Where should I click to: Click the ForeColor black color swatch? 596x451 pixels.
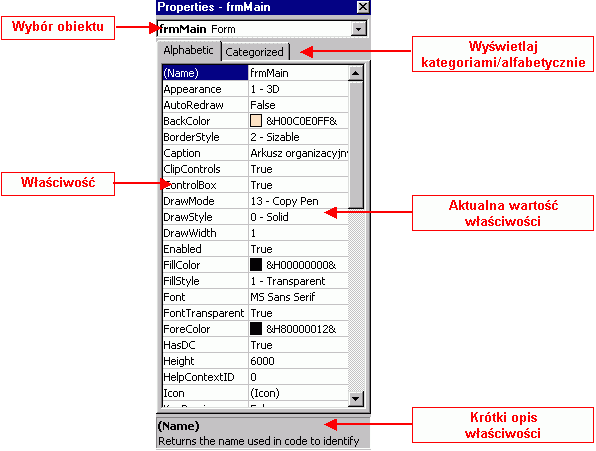tap(256, 329)
